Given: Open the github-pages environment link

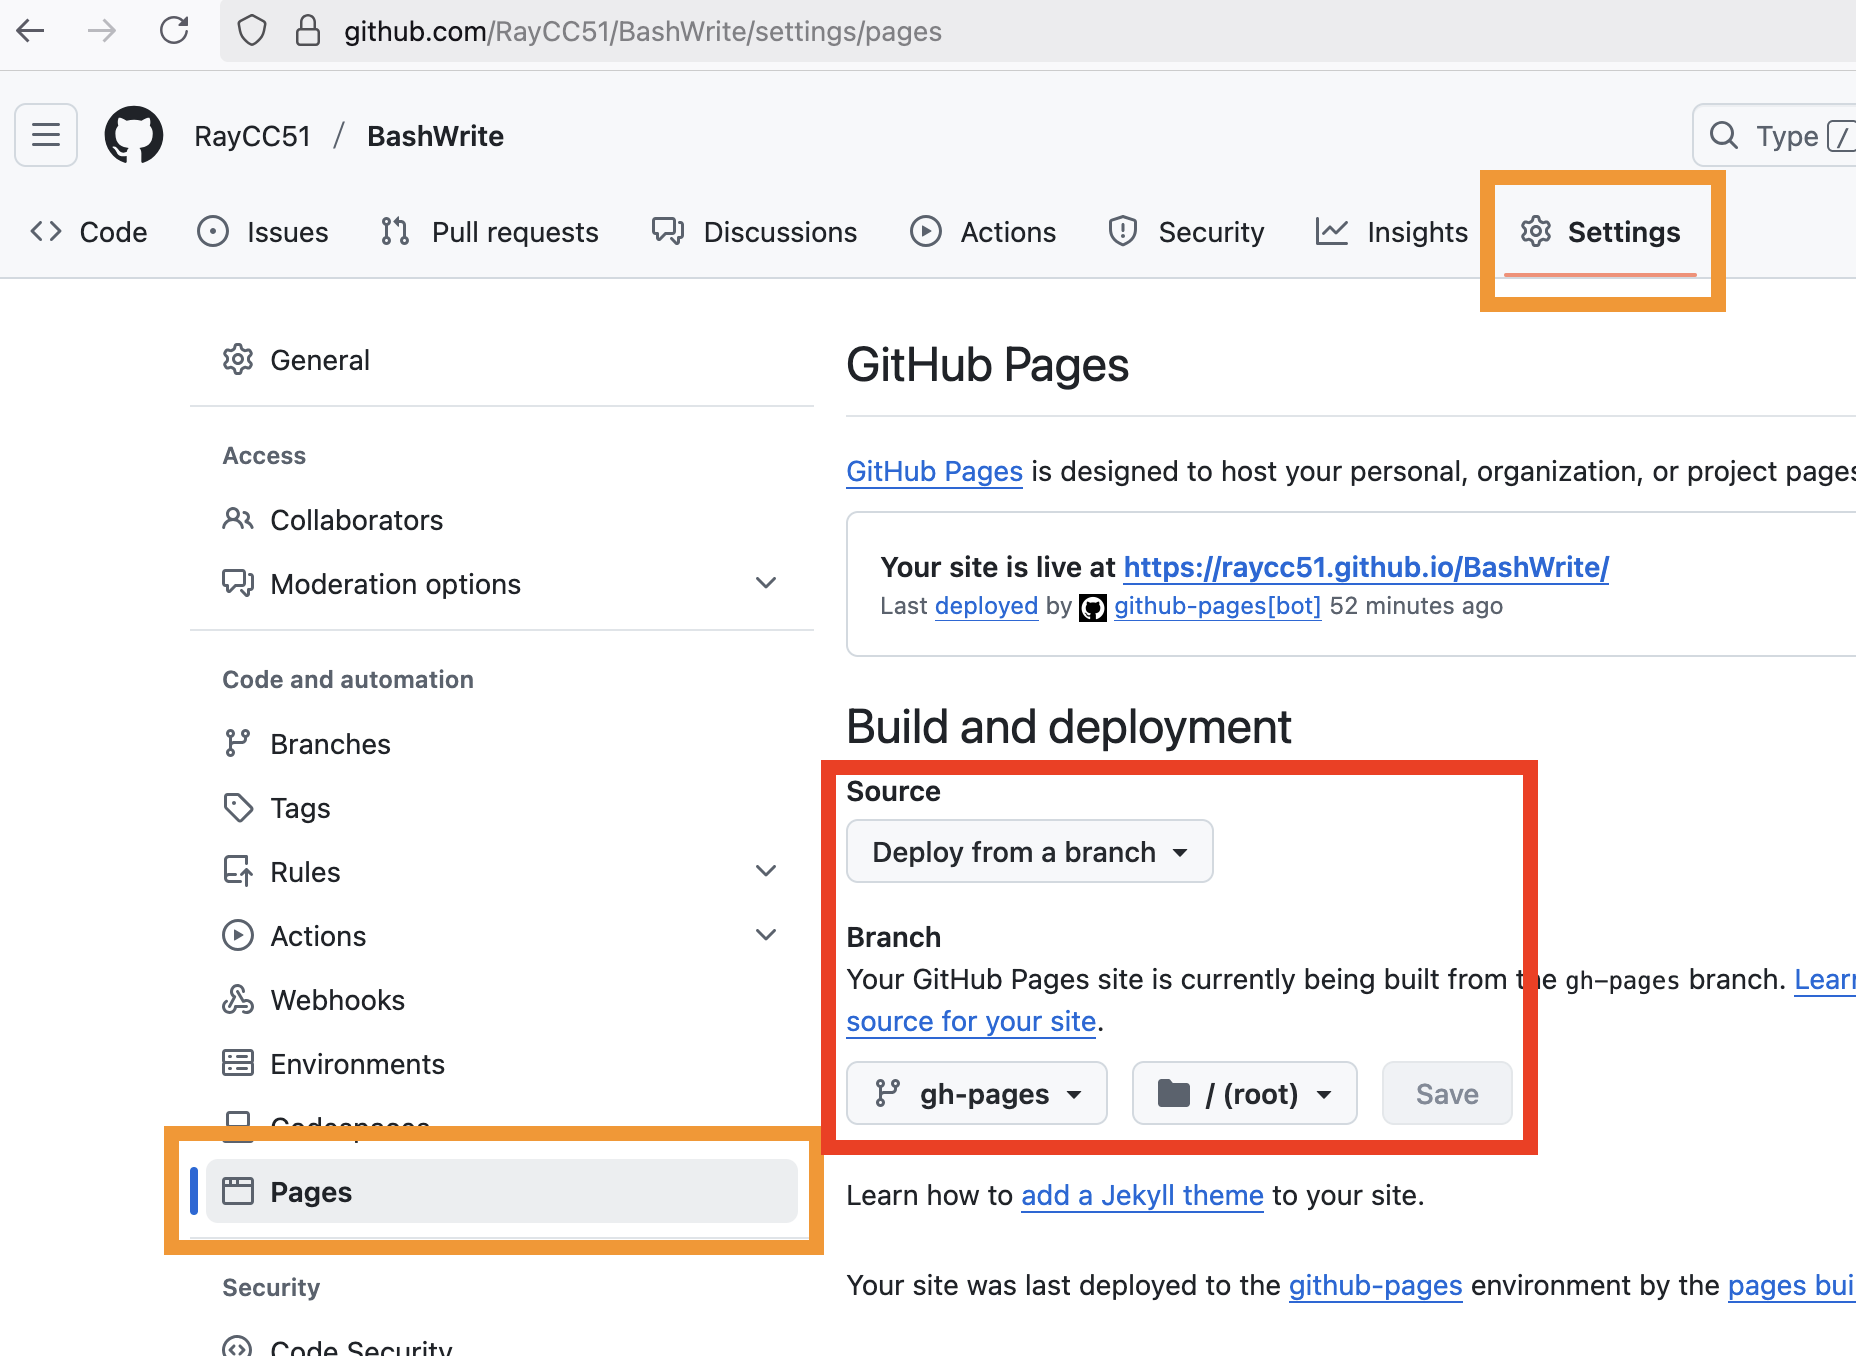Looking at the screenshot, I should [x=1375, y=1285].
